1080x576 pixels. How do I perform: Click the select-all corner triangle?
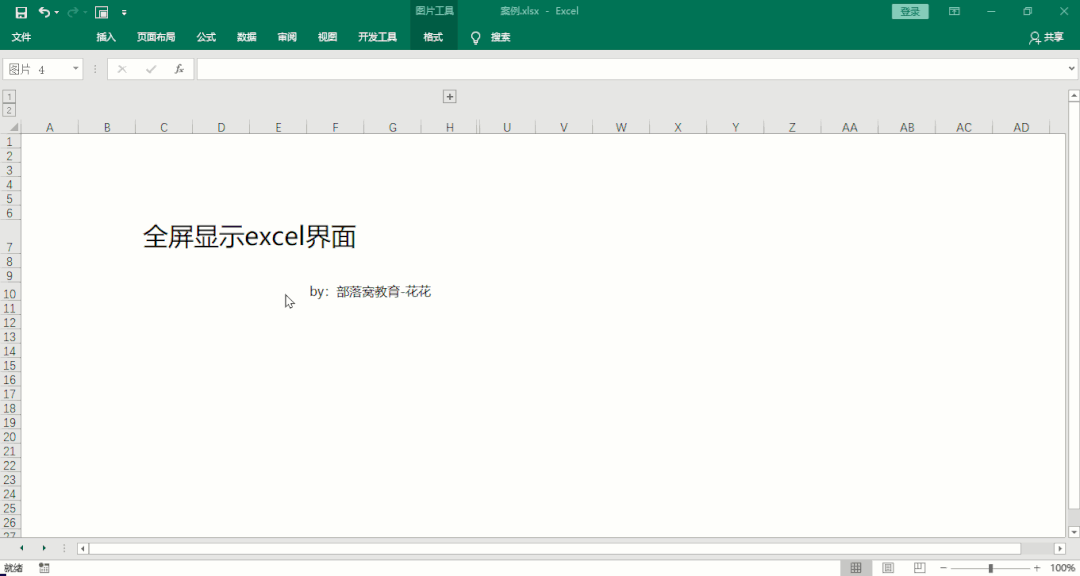(x=13, y=128)
